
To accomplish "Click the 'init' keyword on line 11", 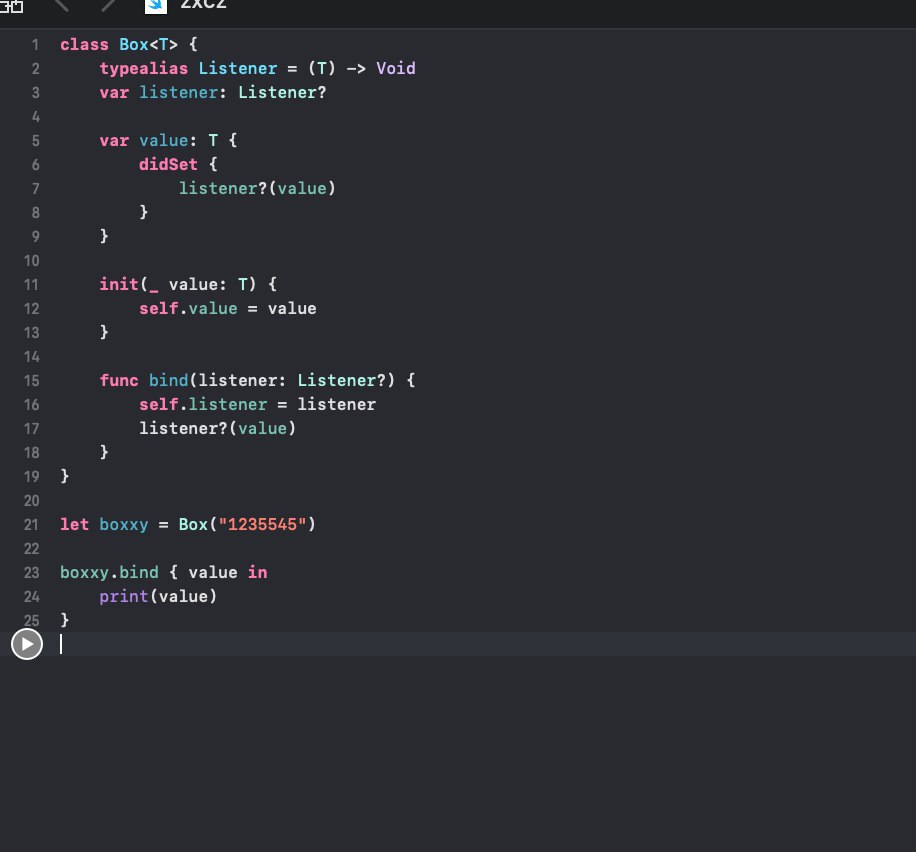I will point(119,284).
